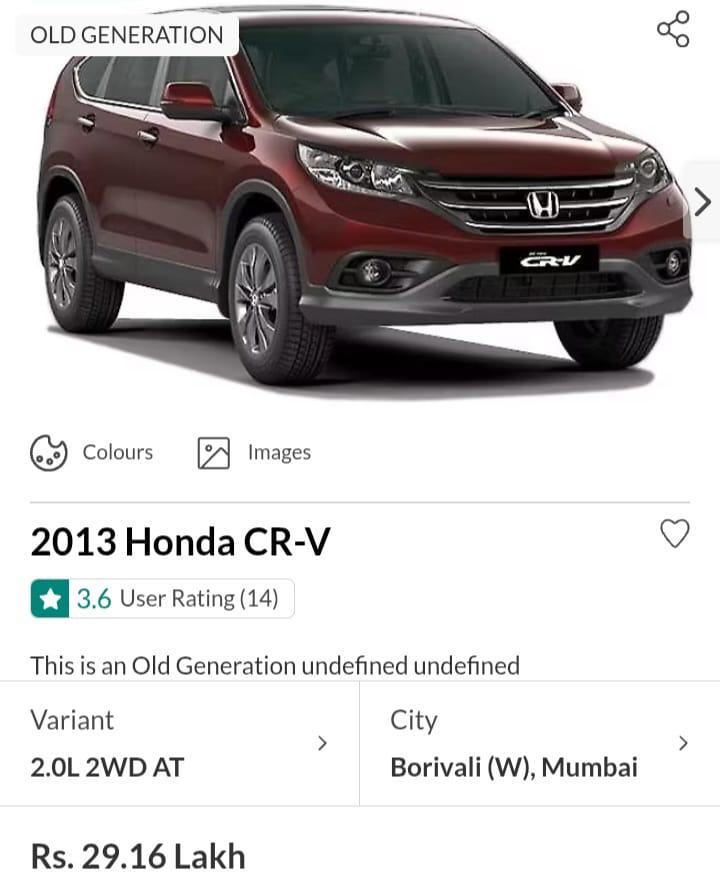
Task: Tap the share icon
Action: click(x=673, y=29)
